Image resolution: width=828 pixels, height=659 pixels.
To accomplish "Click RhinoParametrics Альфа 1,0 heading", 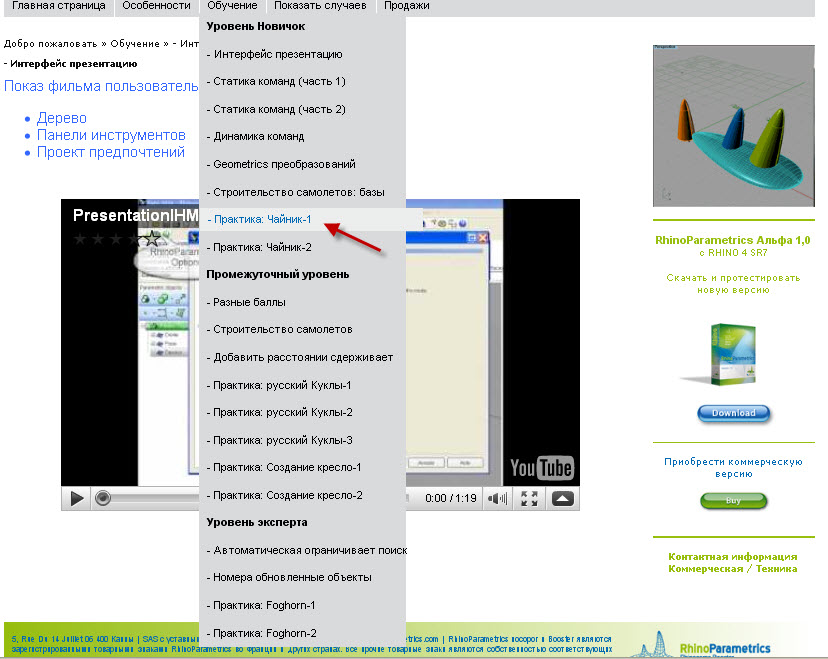I will [x=733, y=240].
